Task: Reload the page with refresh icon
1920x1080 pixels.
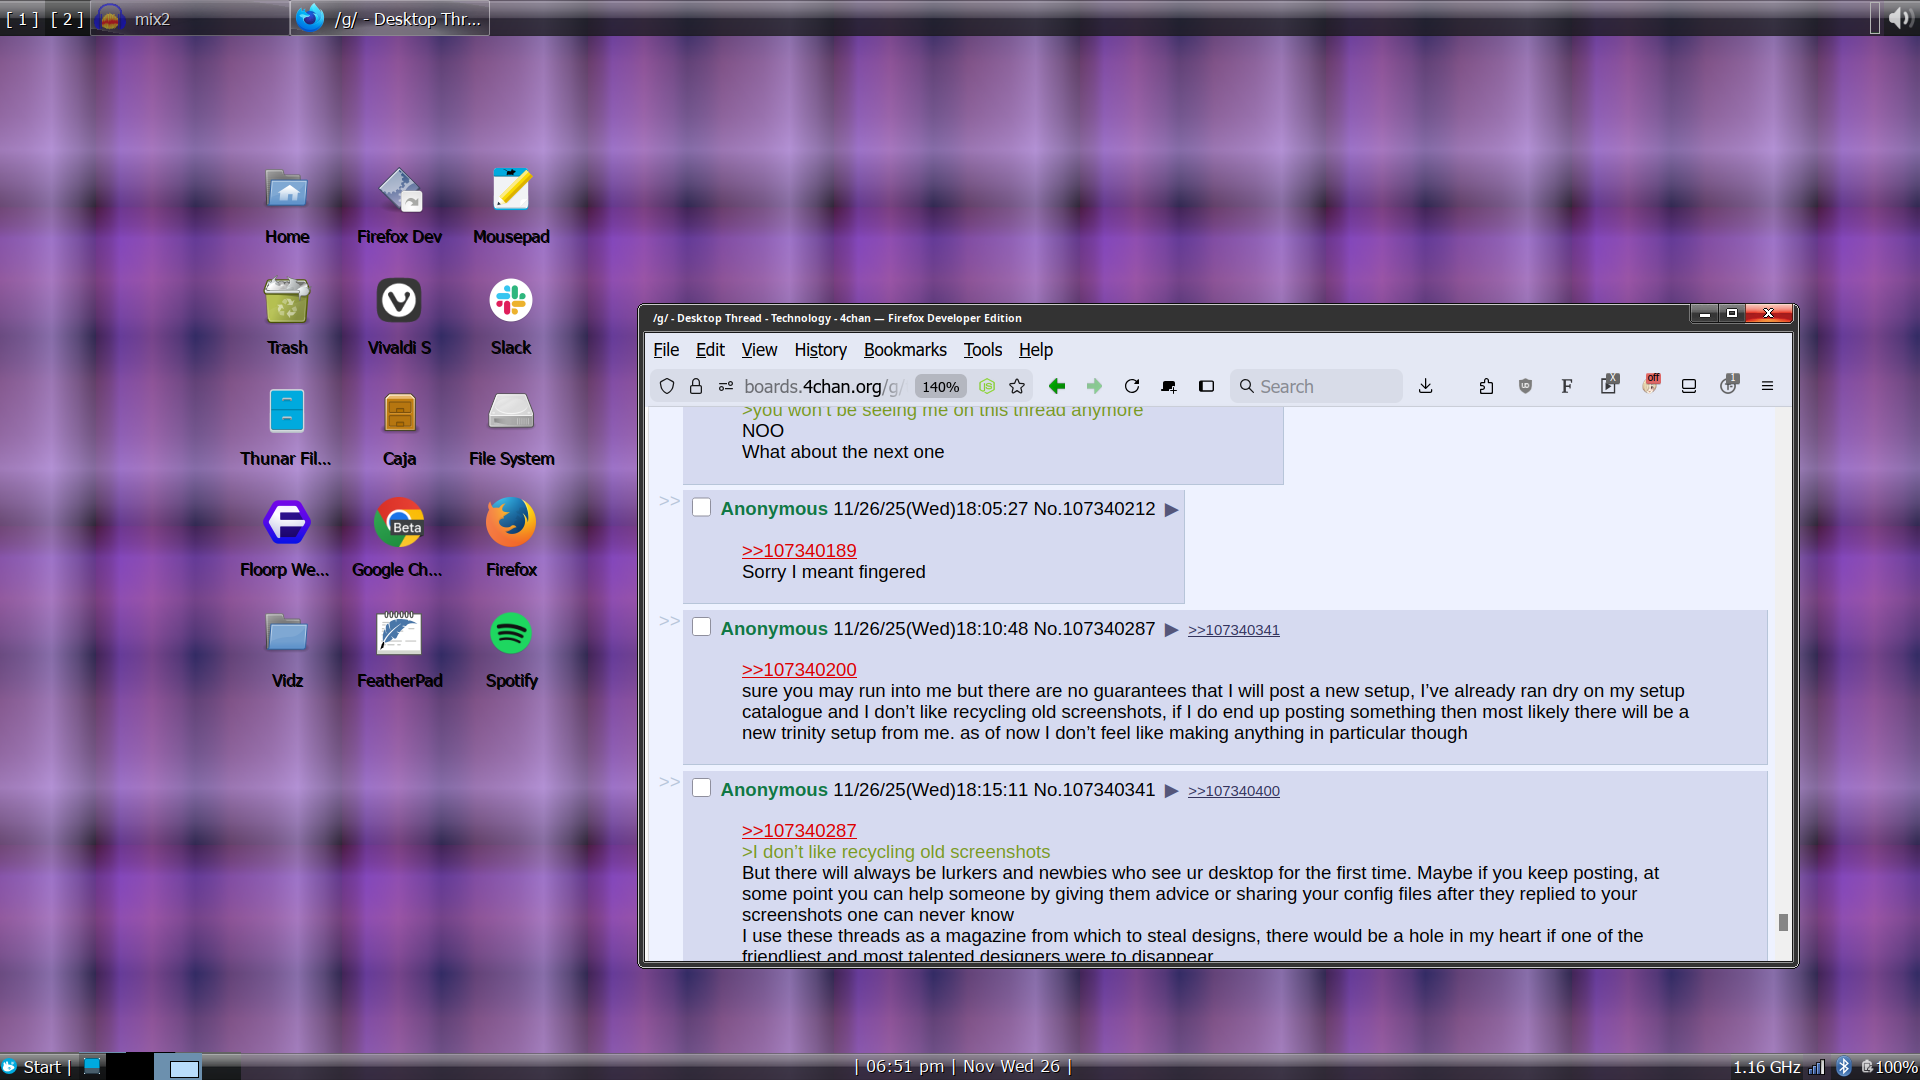Action: tap(1132, 386)
